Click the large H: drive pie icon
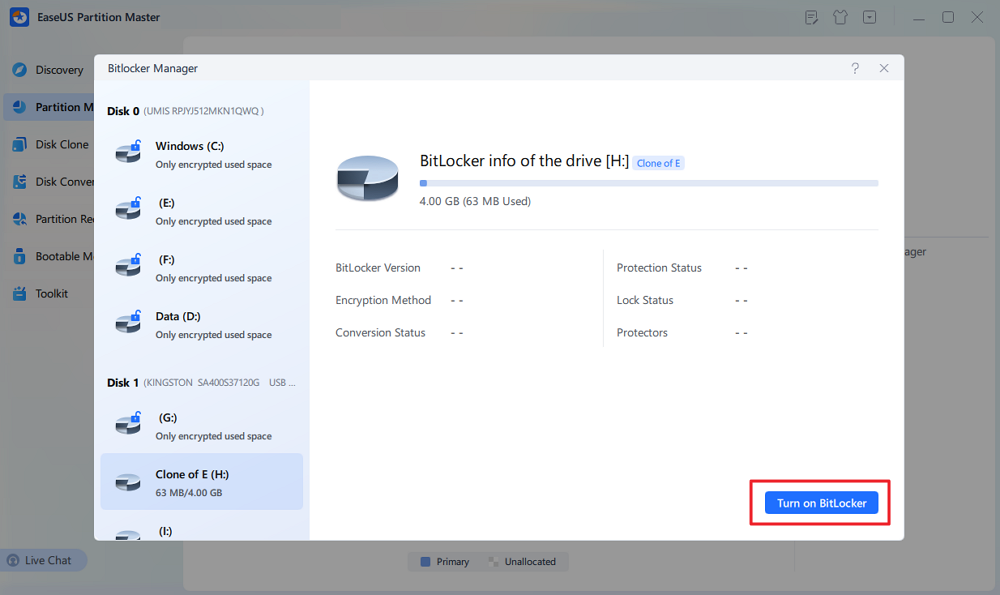Viewport: 1000px width, 595px height. (x=367, y=178)
